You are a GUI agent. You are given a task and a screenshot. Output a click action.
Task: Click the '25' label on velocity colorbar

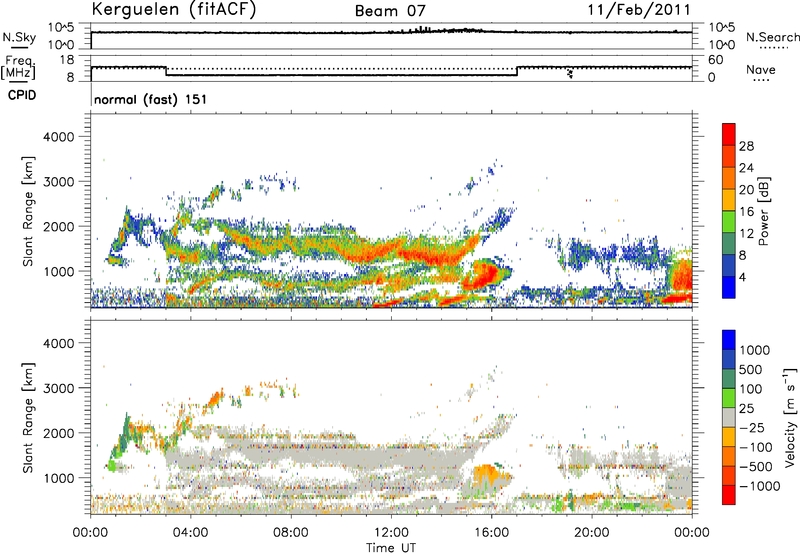pyautogui.click(x=746, y=408)
